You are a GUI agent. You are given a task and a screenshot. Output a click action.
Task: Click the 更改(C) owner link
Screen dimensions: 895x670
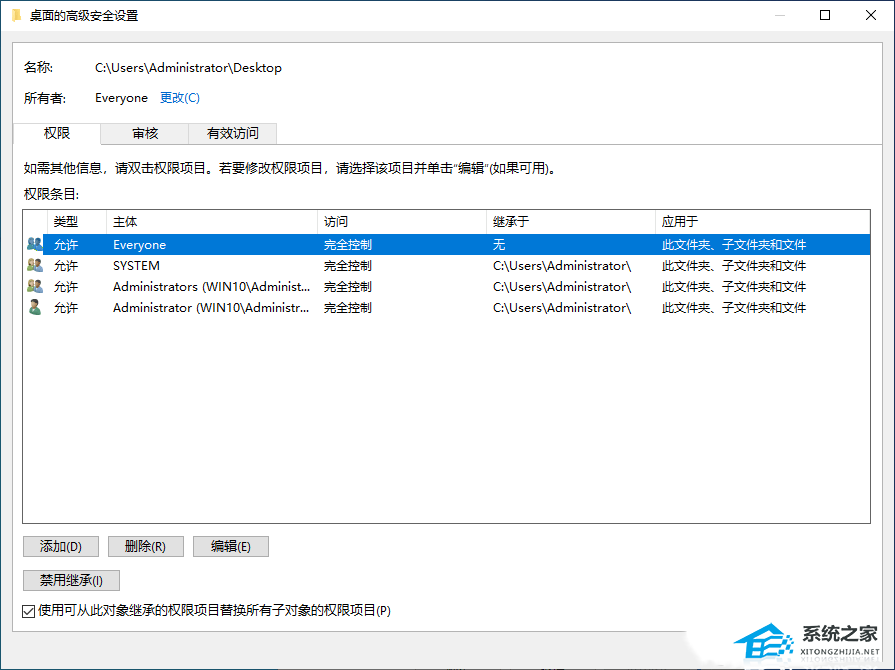(x=180, y=98)
